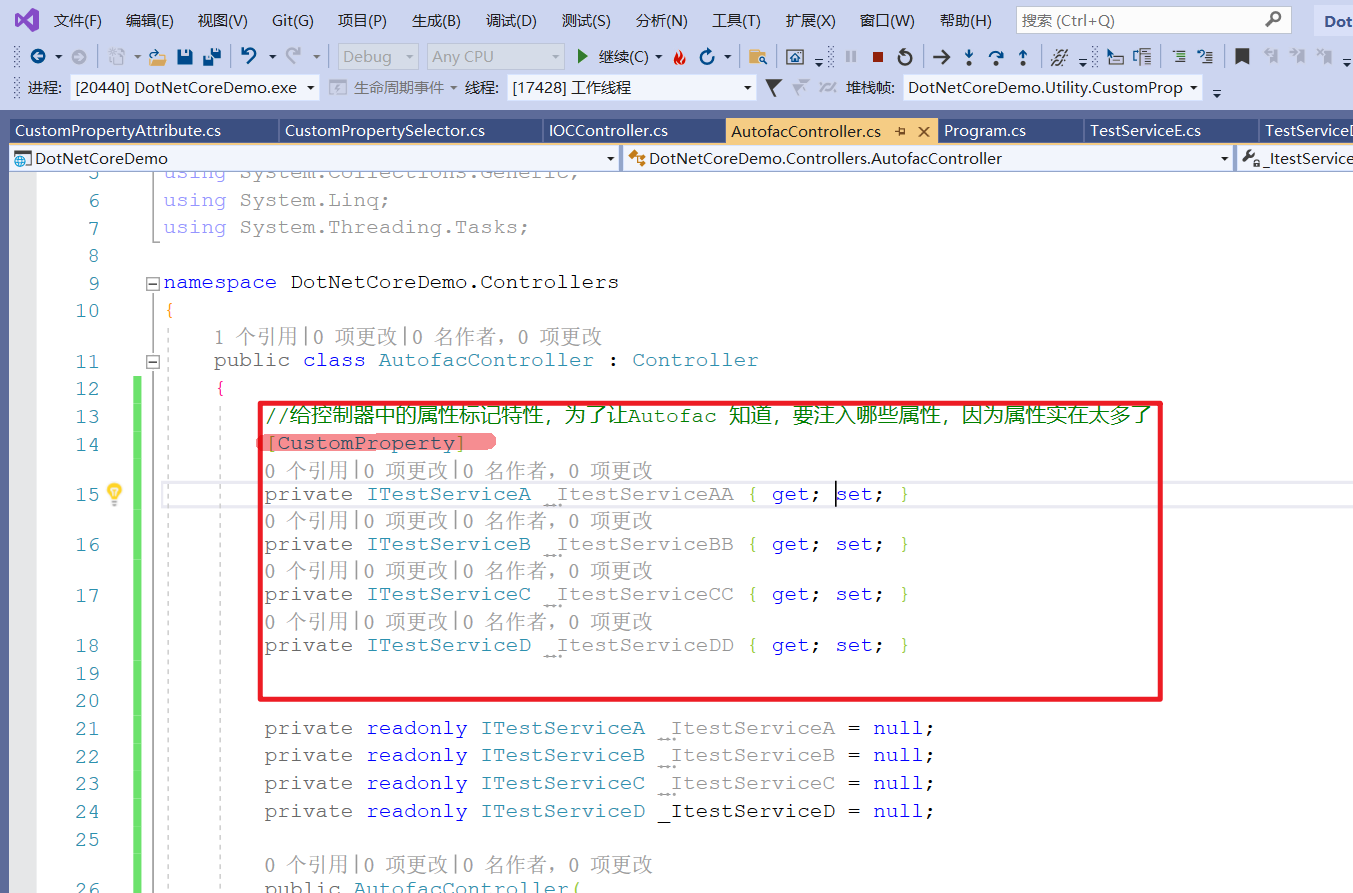Click the Save All icon

[x=211, y=57]
